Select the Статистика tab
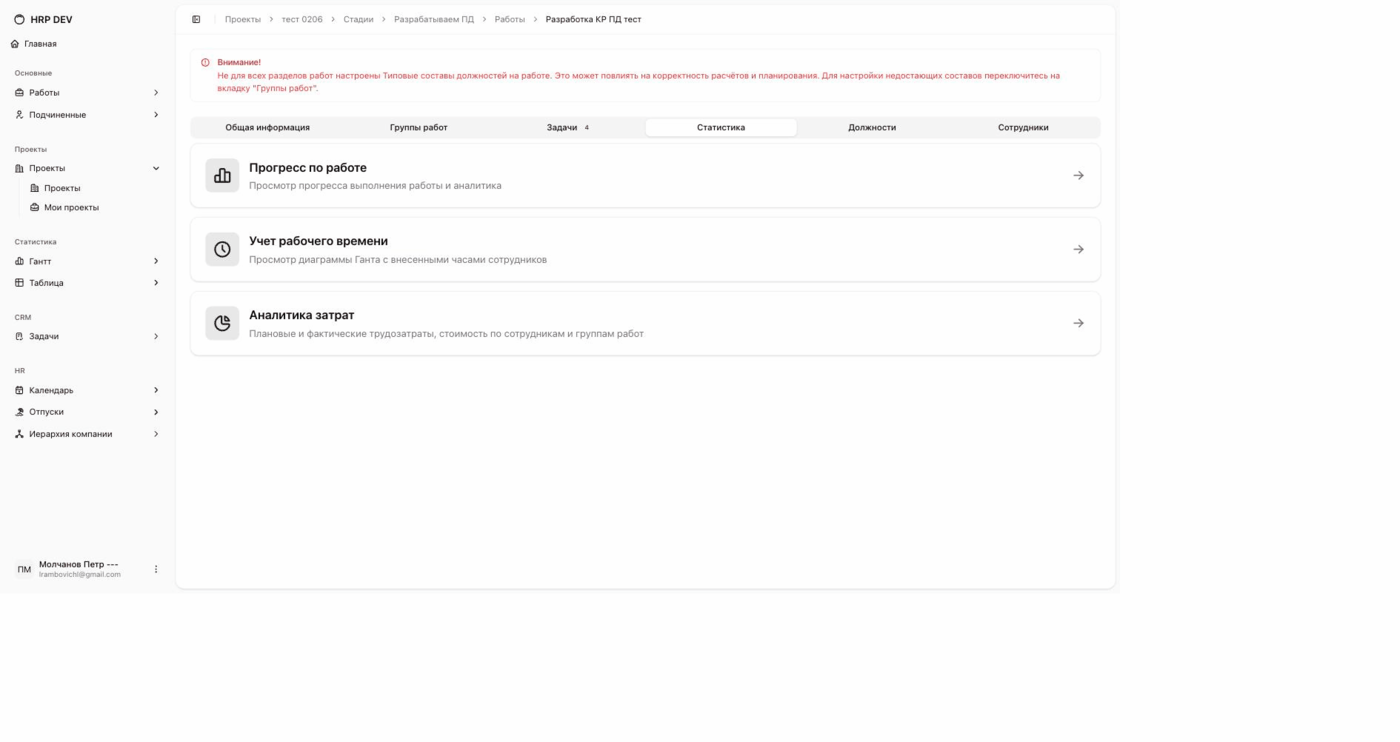The width and height of the screenshot is (1400, 742). pos(721,128)
